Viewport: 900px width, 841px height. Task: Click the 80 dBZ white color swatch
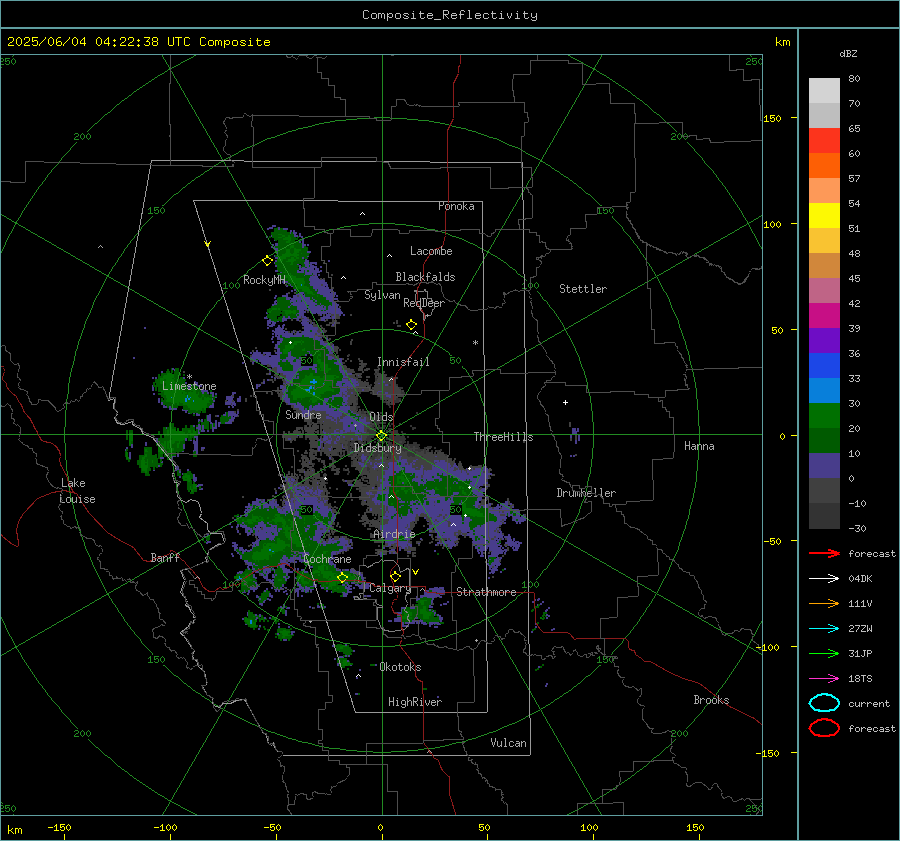click(824, 91)
